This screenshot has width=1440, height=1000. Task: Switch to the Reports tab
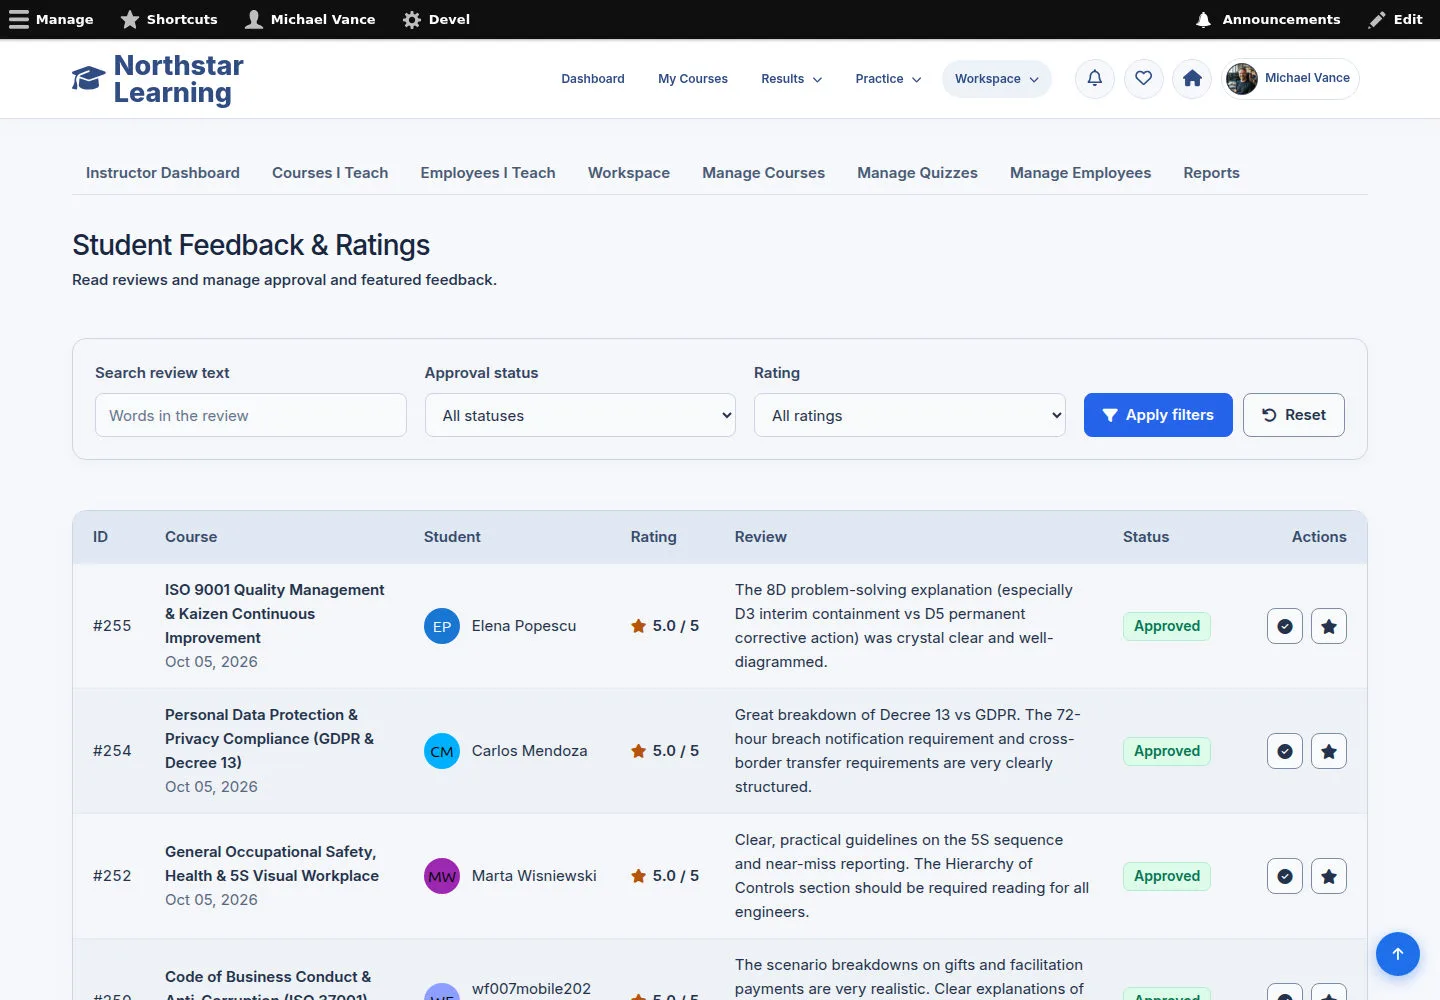(1211, 173)
